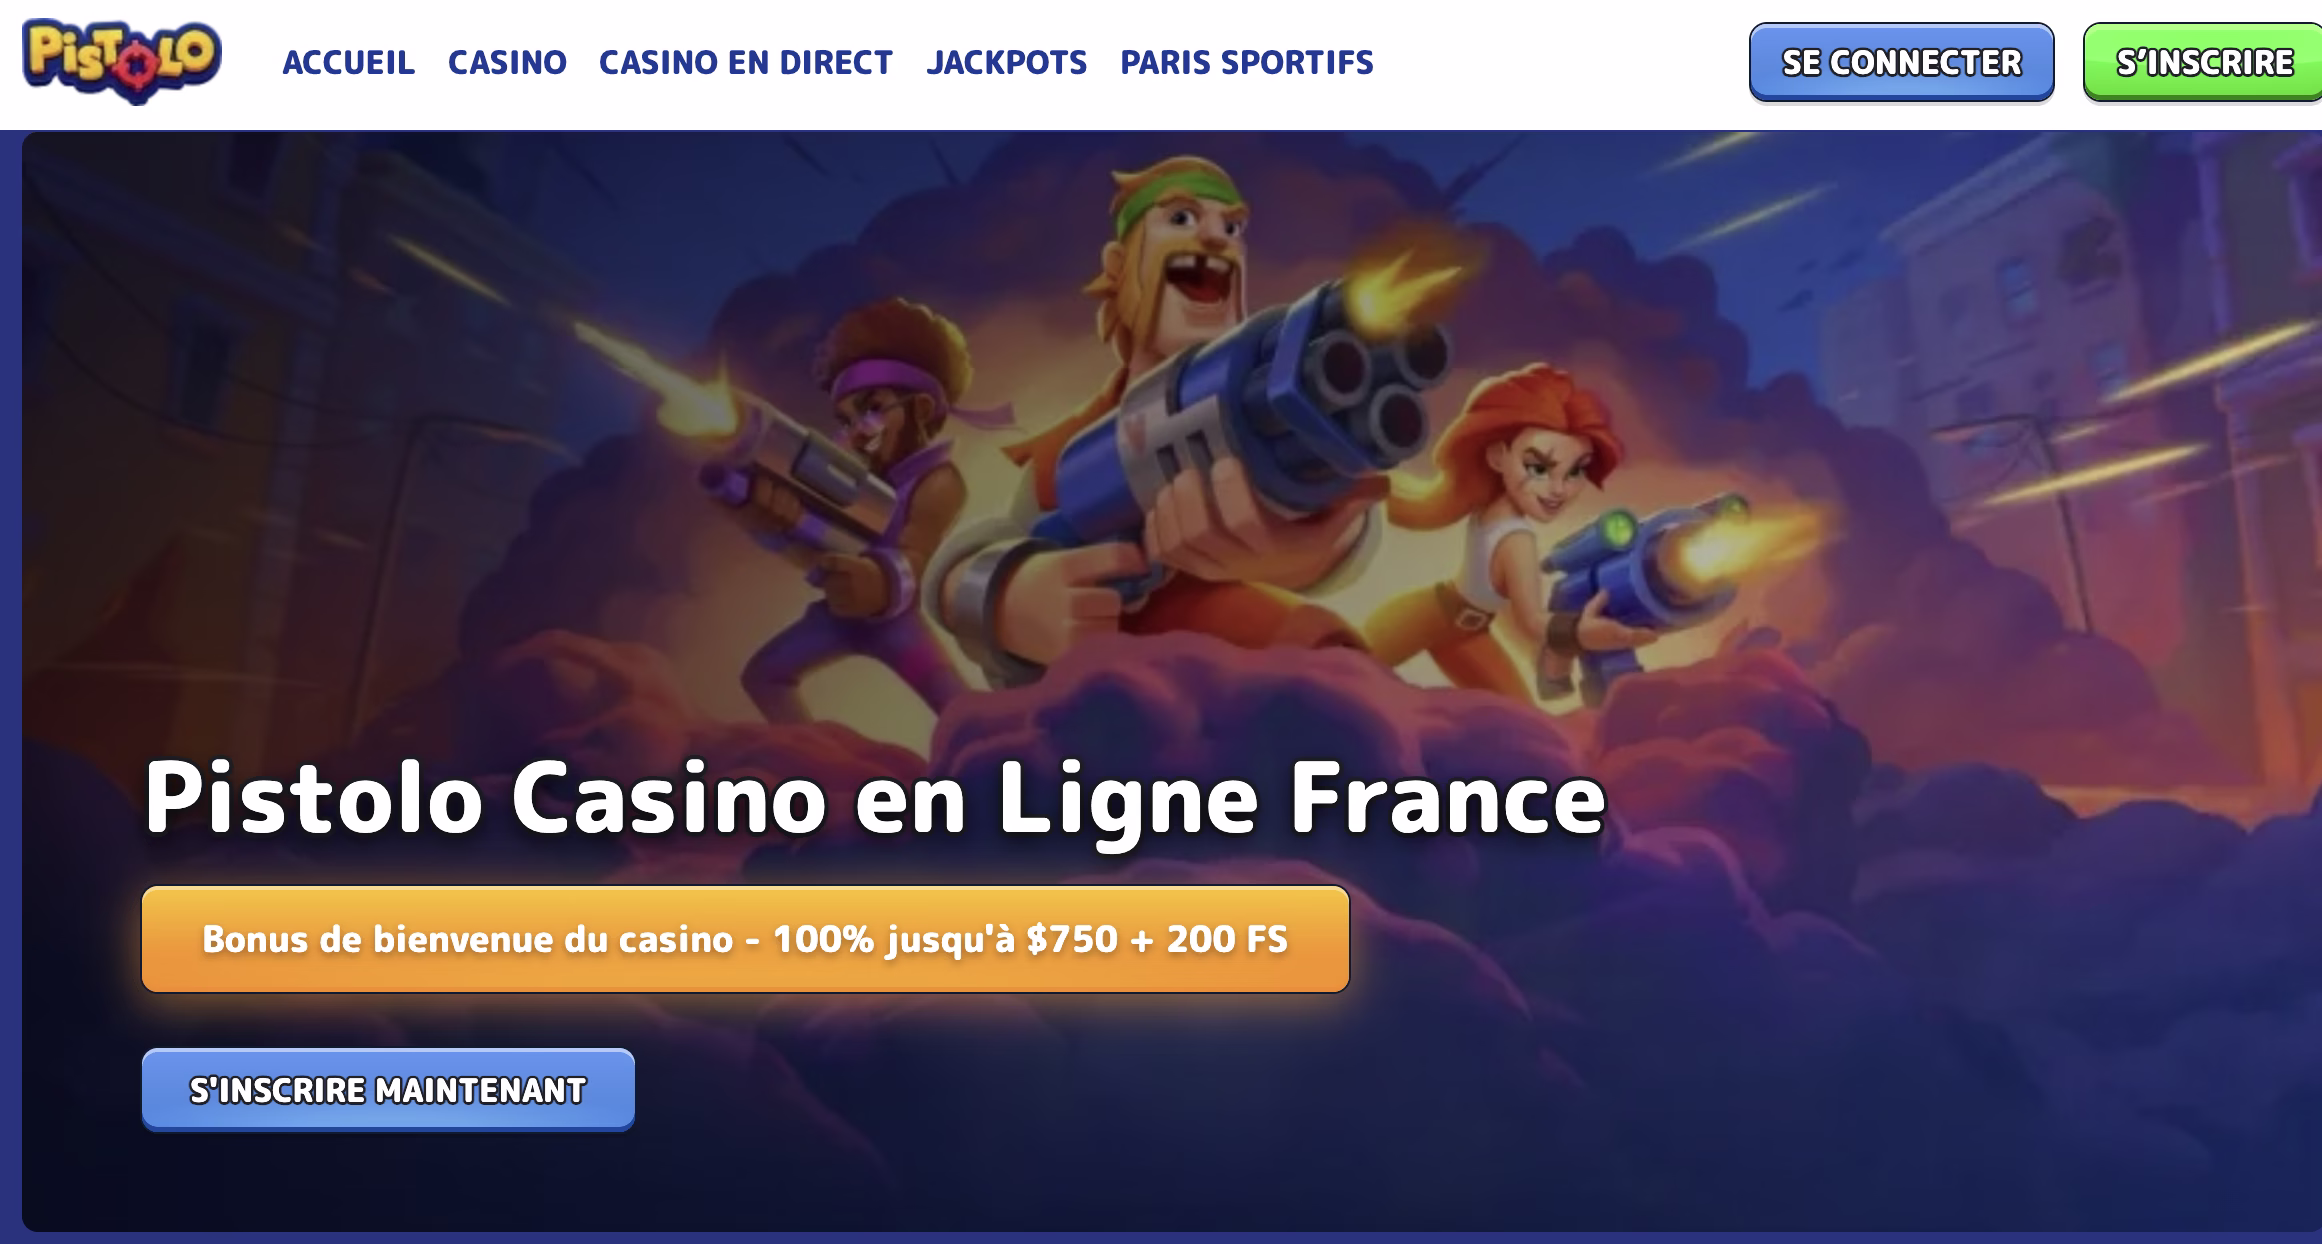Click the green S'INSCRIRE button
The height and width of the screenshot is (1244, 2322).
coord(2202,62)
